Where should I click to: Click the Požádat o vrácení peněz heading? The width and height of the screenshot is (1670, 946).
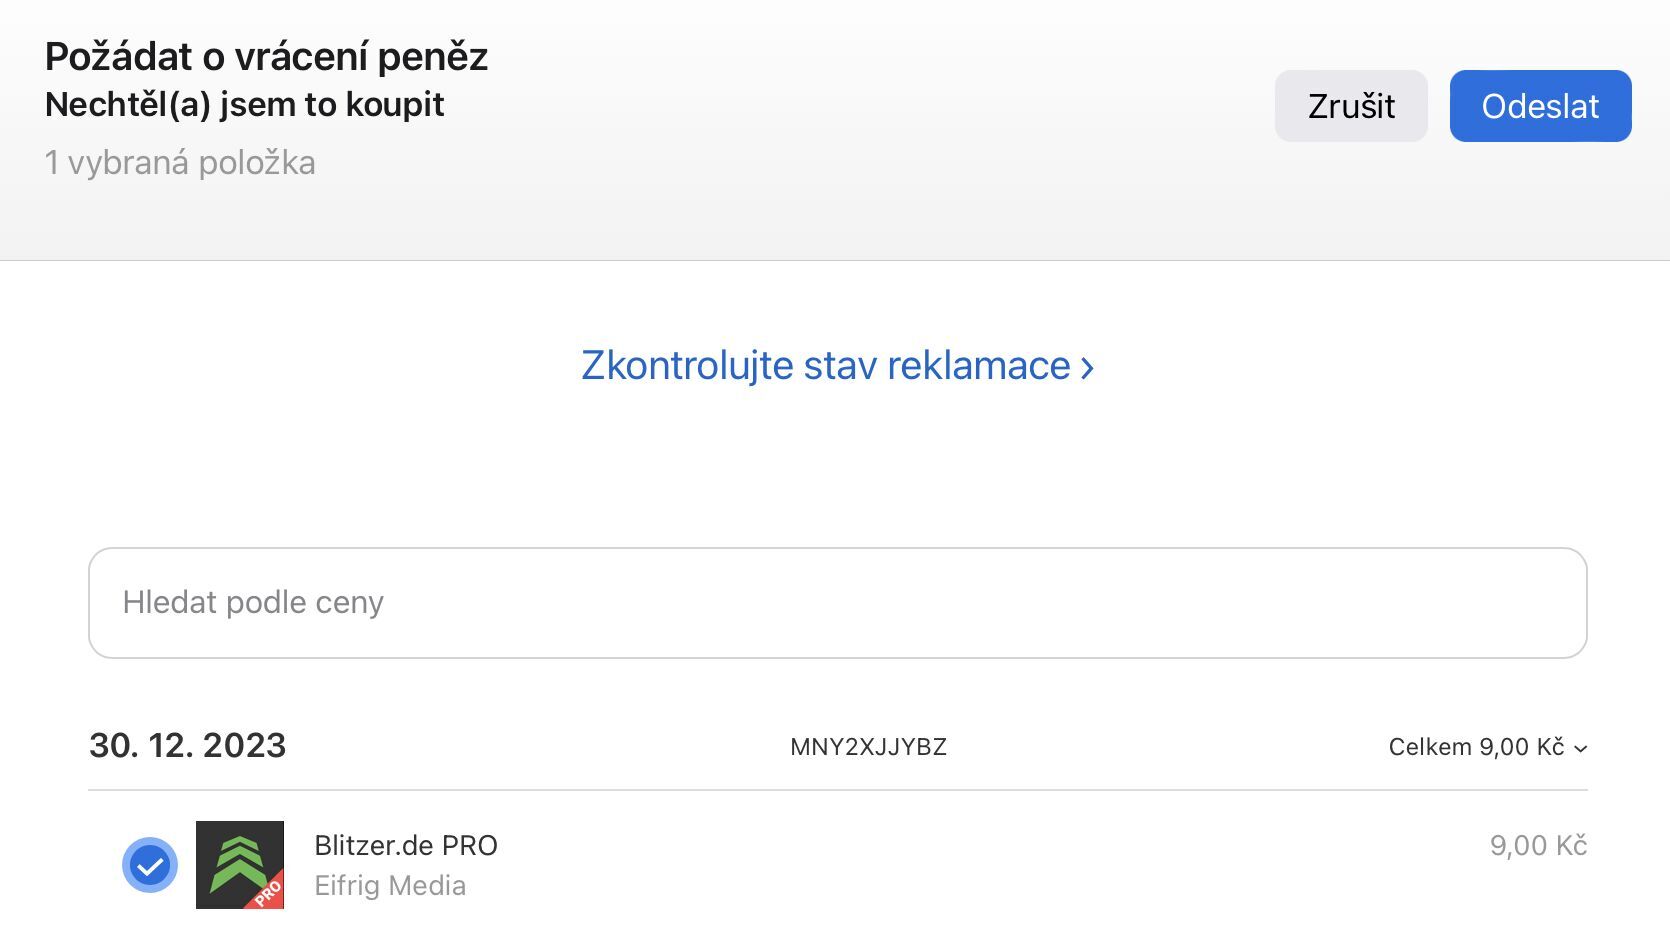pos(267,57)
